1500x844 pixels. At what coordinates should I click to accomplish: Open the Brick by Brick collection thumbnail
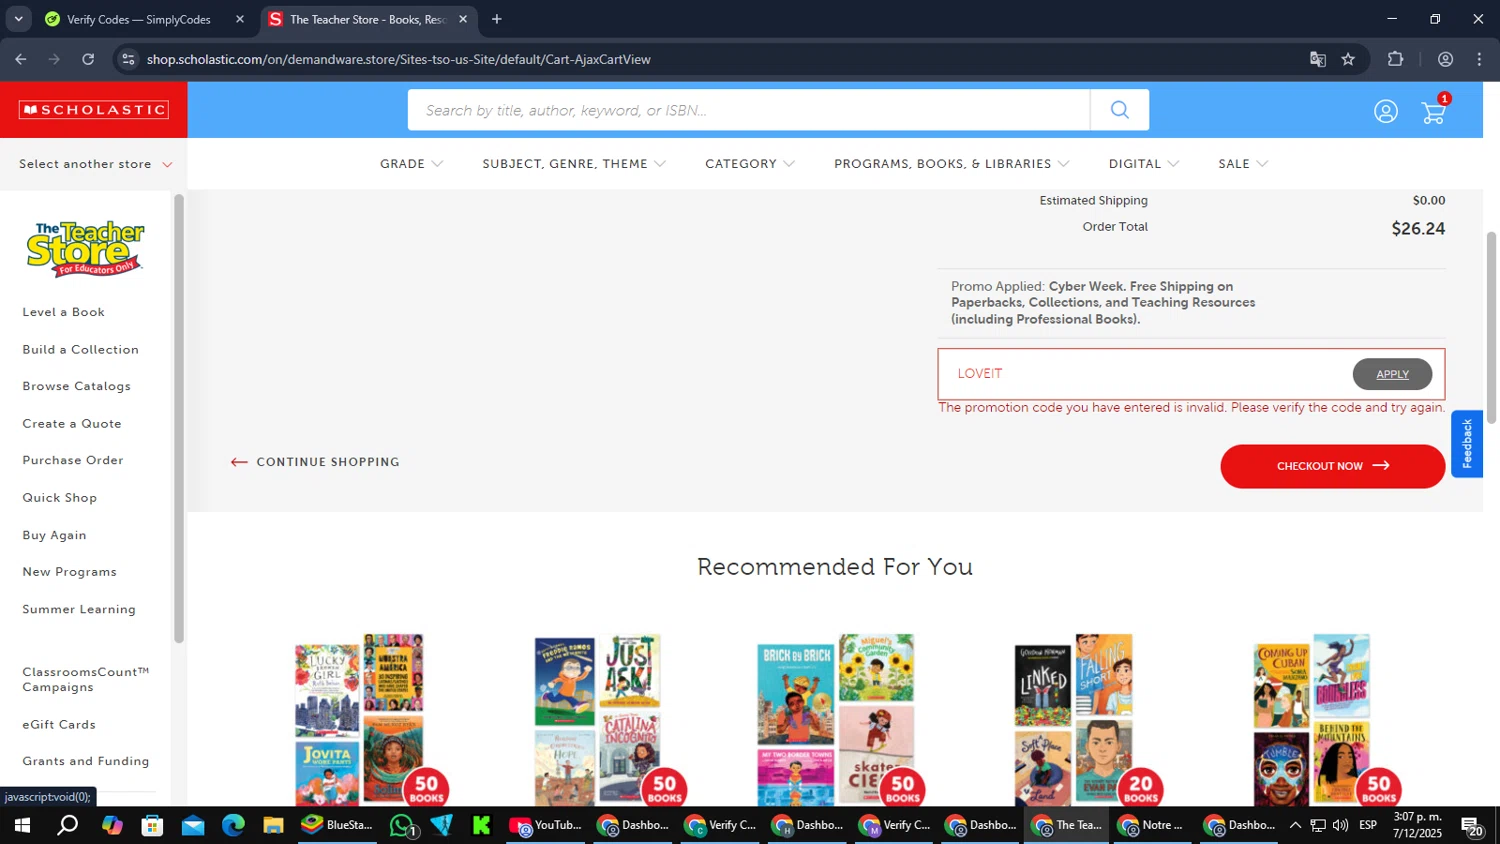point(840,719)
